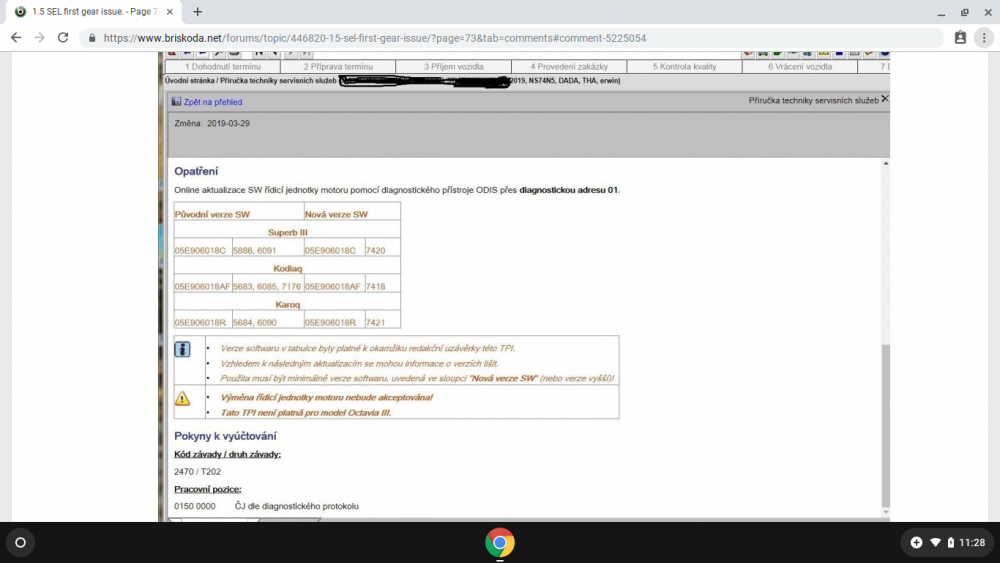Click the plus notification icon in tray
Image resolution: width=1000 pixels, height=563 pixels.
916,543
